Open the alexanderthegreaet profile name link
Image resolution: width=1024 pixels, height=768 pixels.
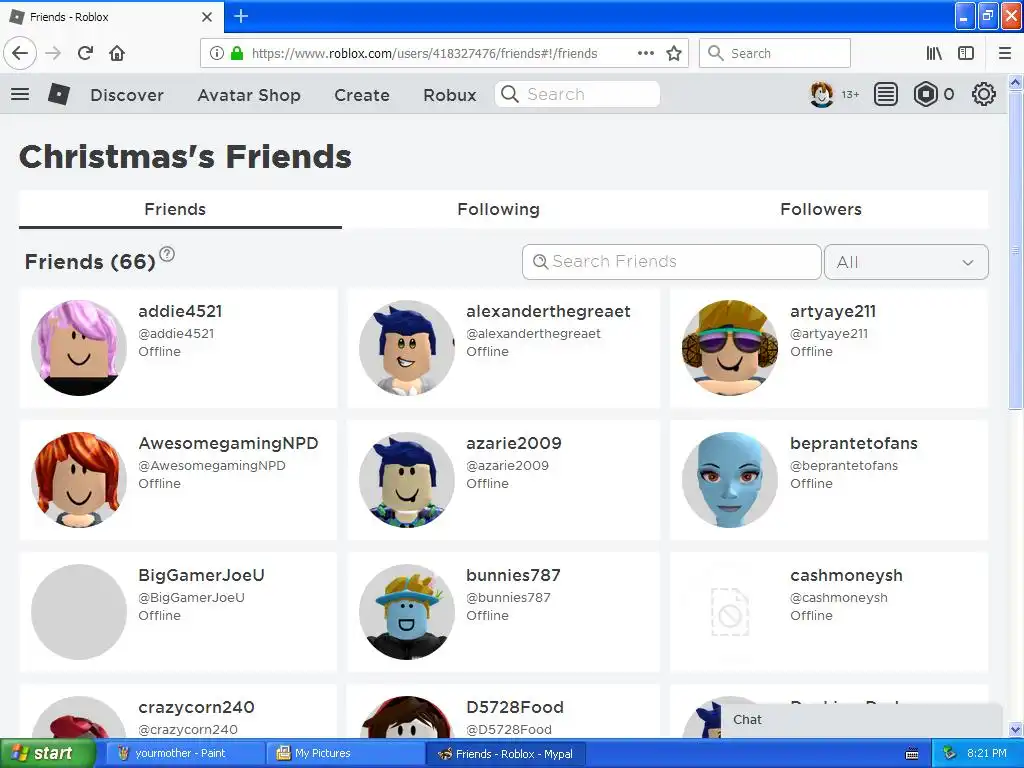[x=549, y=312]
